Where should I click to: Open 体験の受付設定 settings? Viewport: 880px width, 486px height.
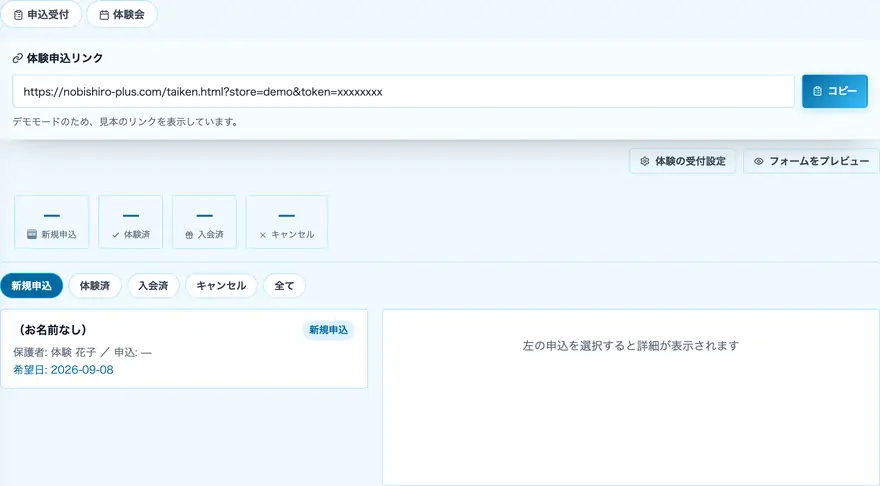click(682, 161)
